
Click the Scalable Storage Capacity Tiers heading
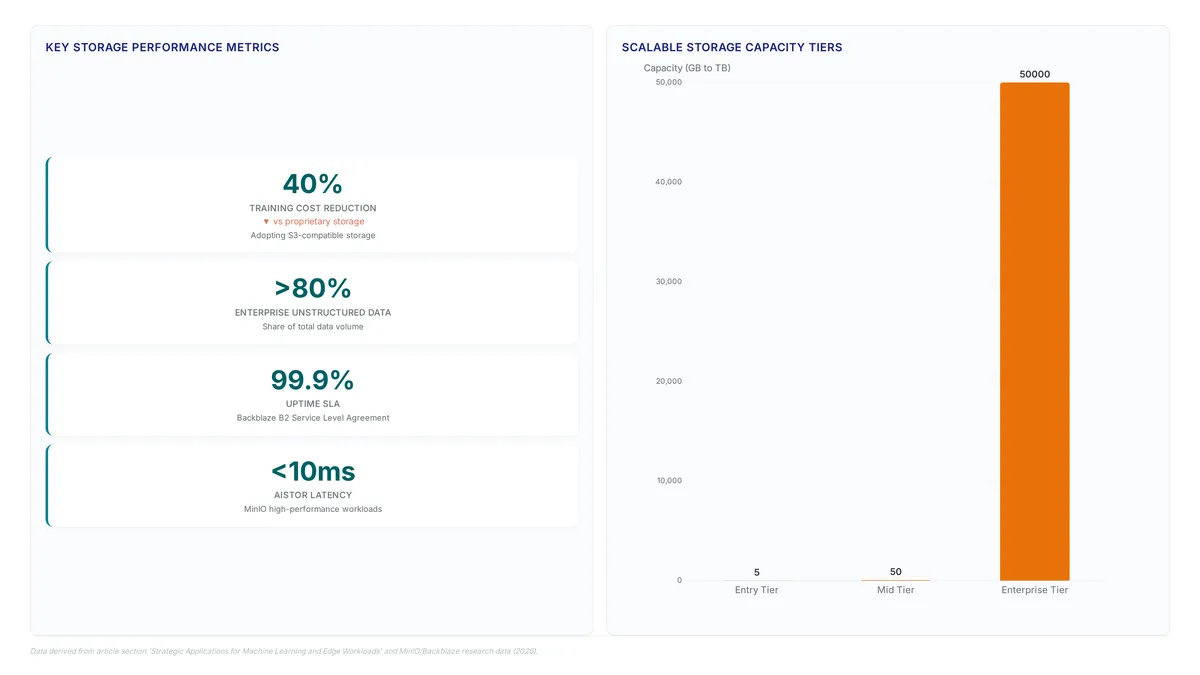[732, 47]
